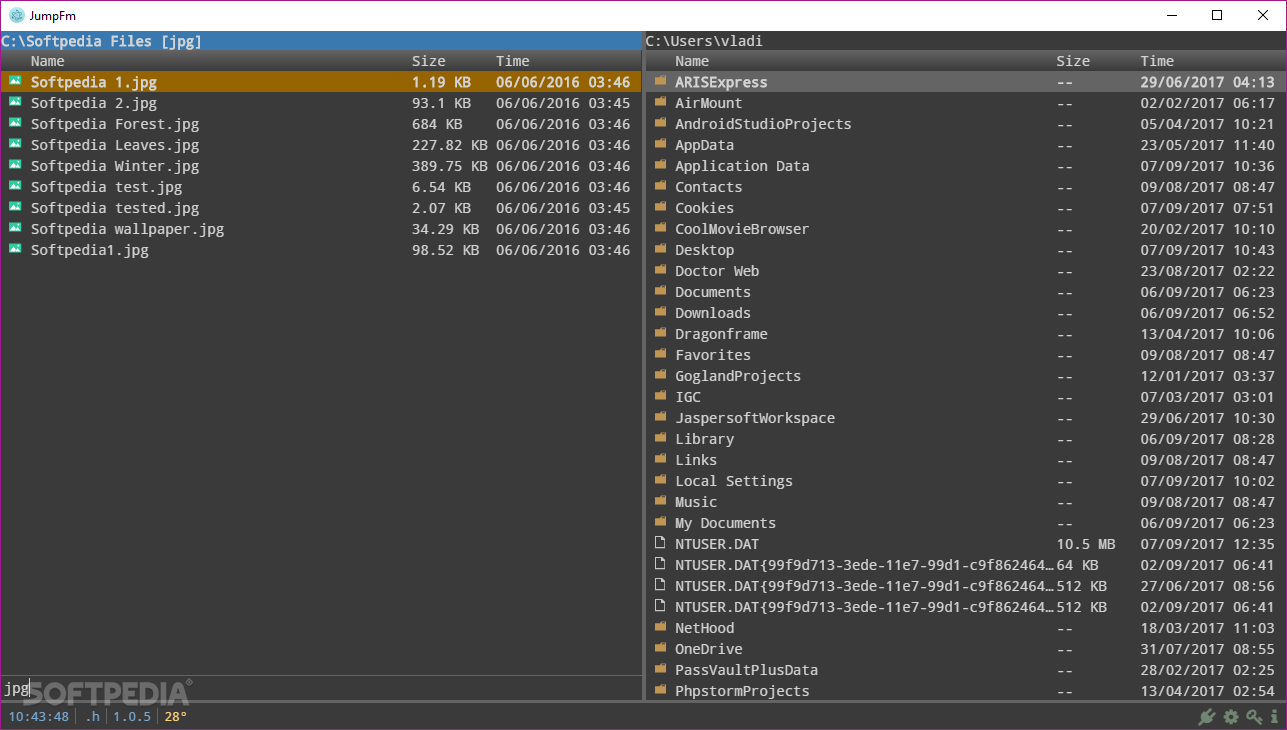The height and width of the screenshot is (730, 1287).
Task: Click the 'C:\Users\vladi' path bar
Action: click(965, 41)
